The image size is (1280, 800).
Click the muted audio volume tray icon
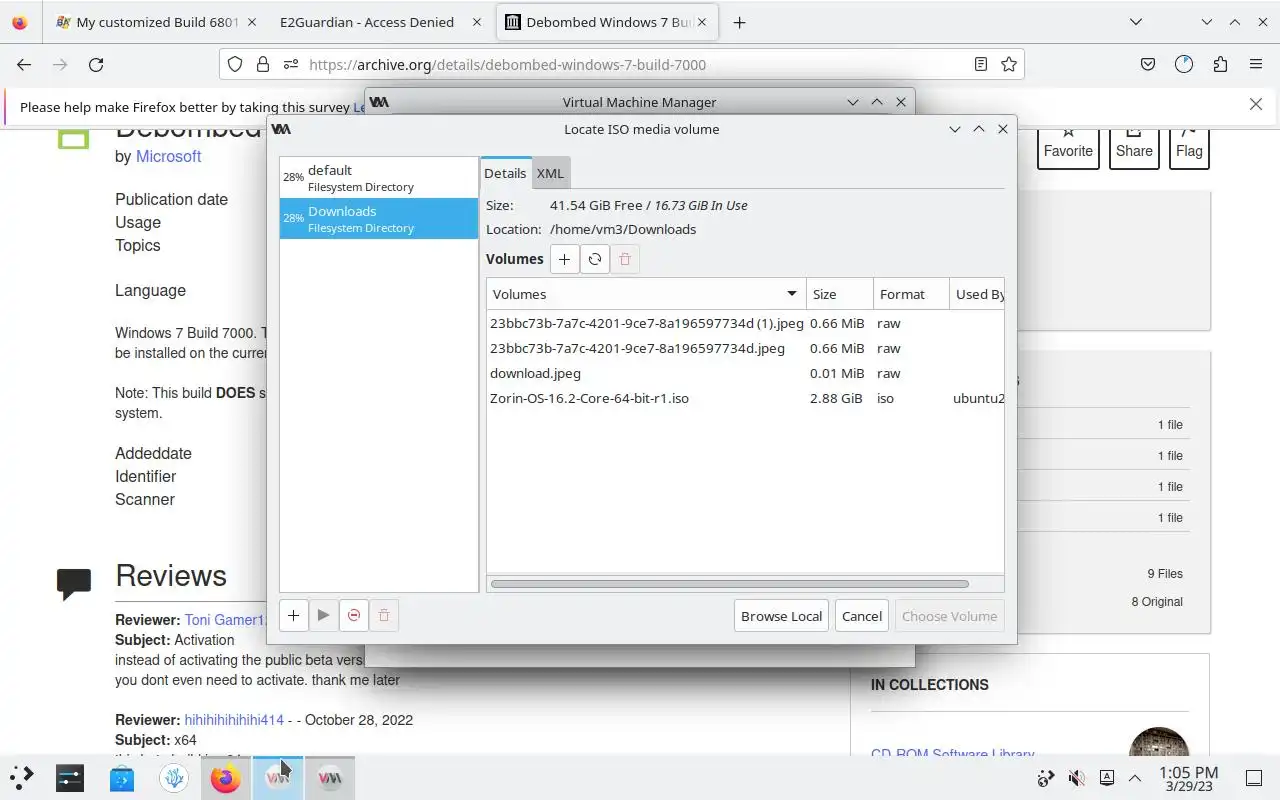1077,778
